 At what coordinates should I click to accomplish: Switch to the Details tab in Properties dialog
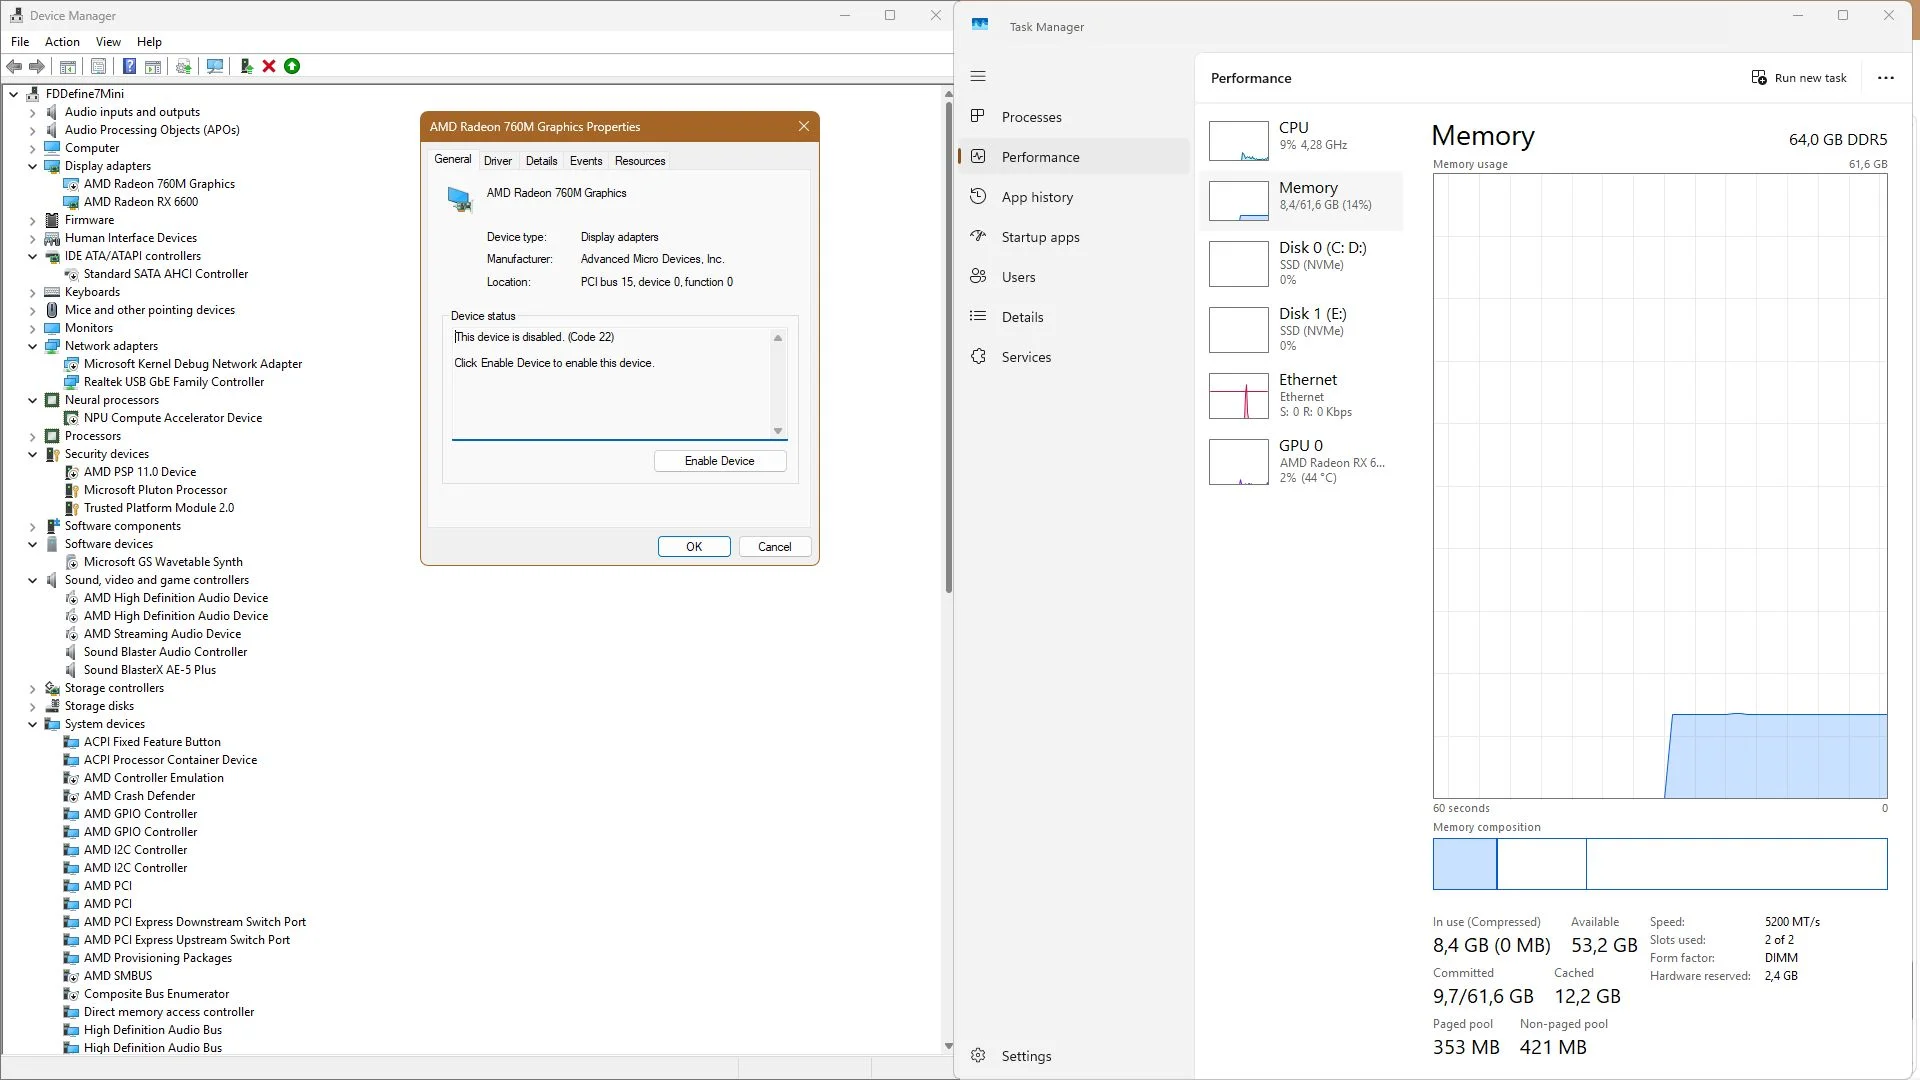tap(541, 161)
